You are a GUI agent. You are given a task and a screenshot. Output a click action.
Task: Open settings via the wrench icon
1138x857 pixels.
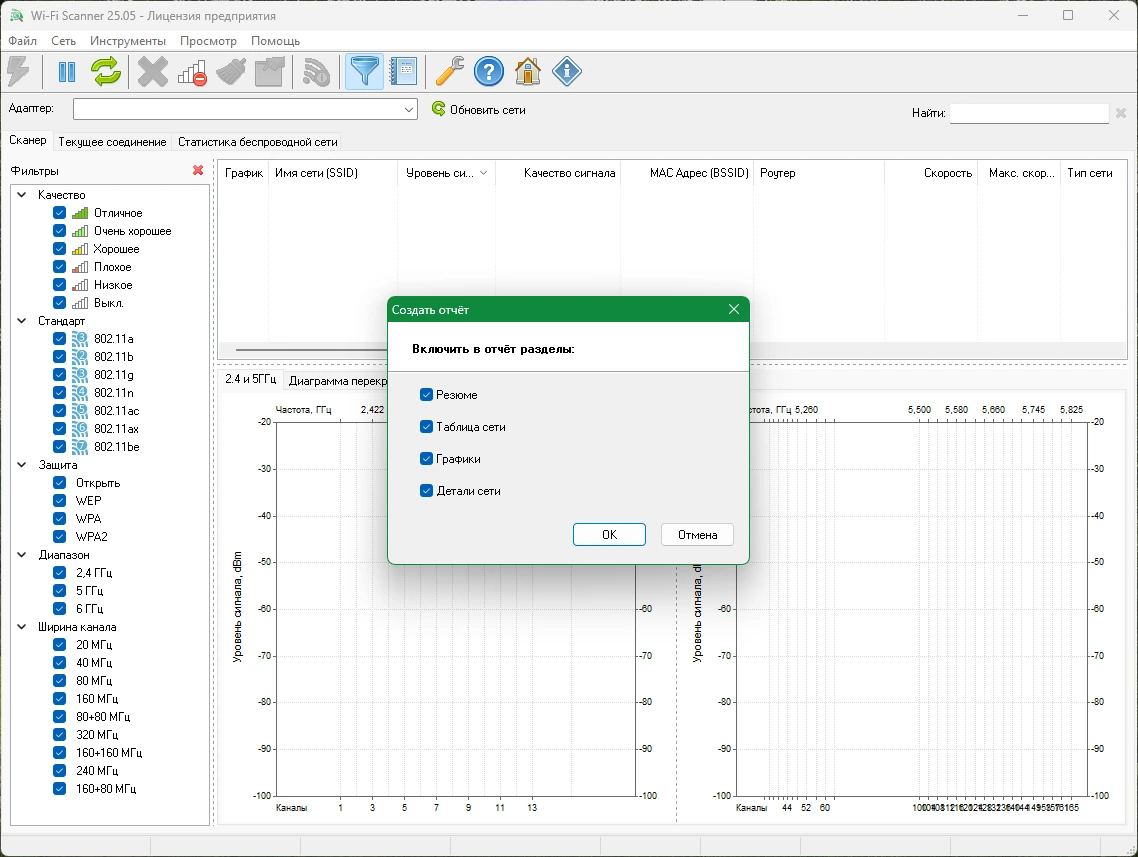[449, 72]
